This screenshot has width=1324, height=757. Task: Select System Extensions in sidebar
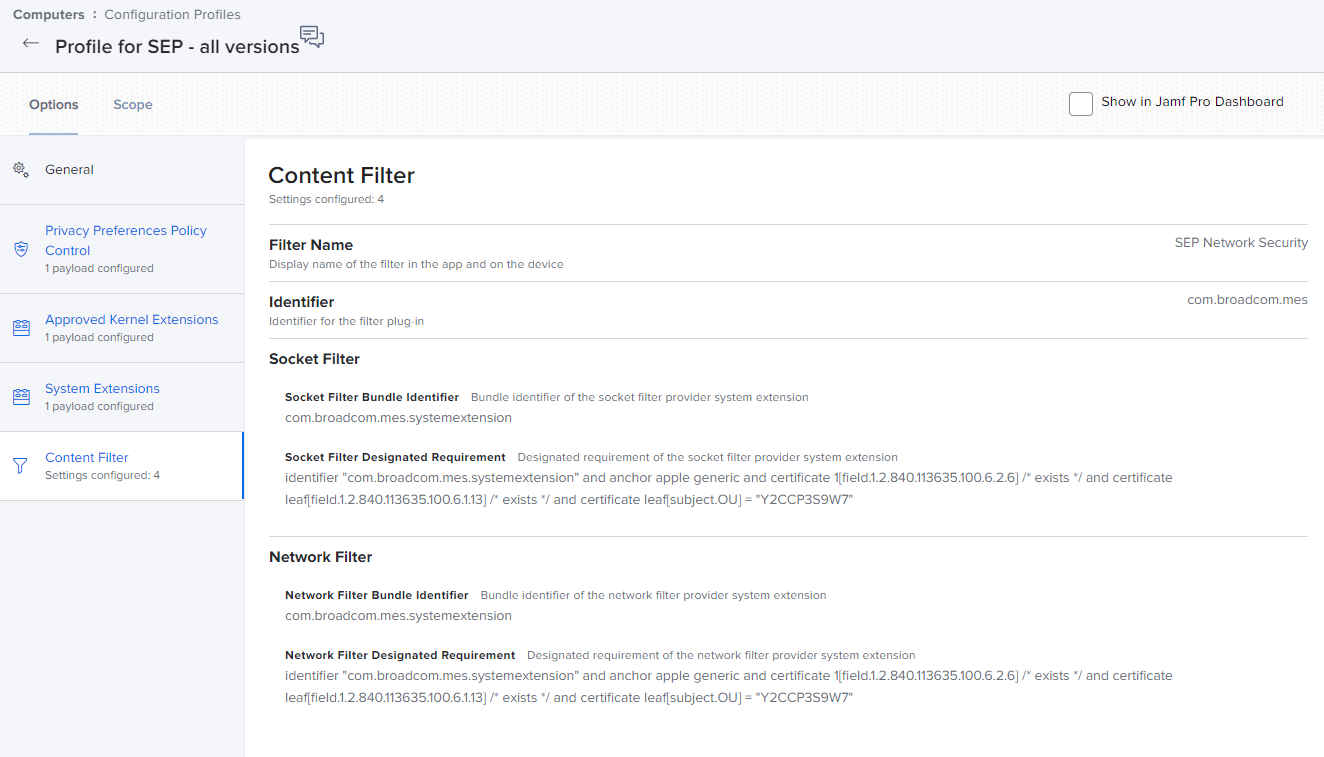[x=102, y=389]
